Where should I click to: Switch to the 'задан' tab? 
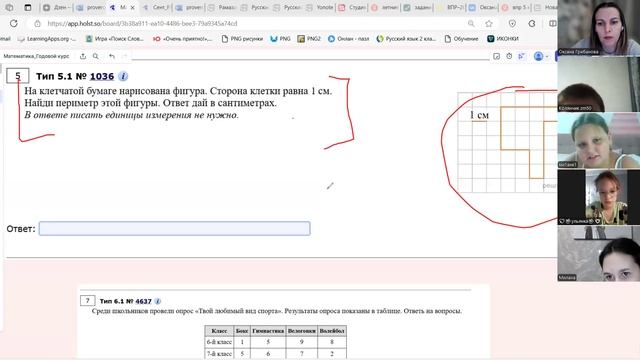point(417,7)
